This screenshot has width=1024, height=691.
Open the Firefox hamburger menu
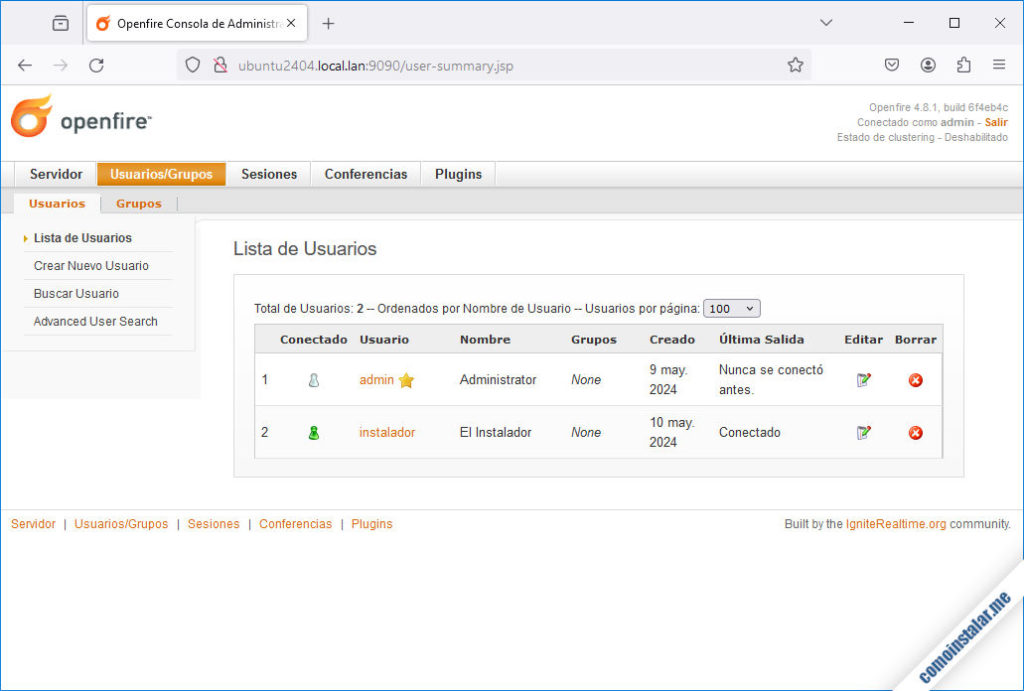999,65
